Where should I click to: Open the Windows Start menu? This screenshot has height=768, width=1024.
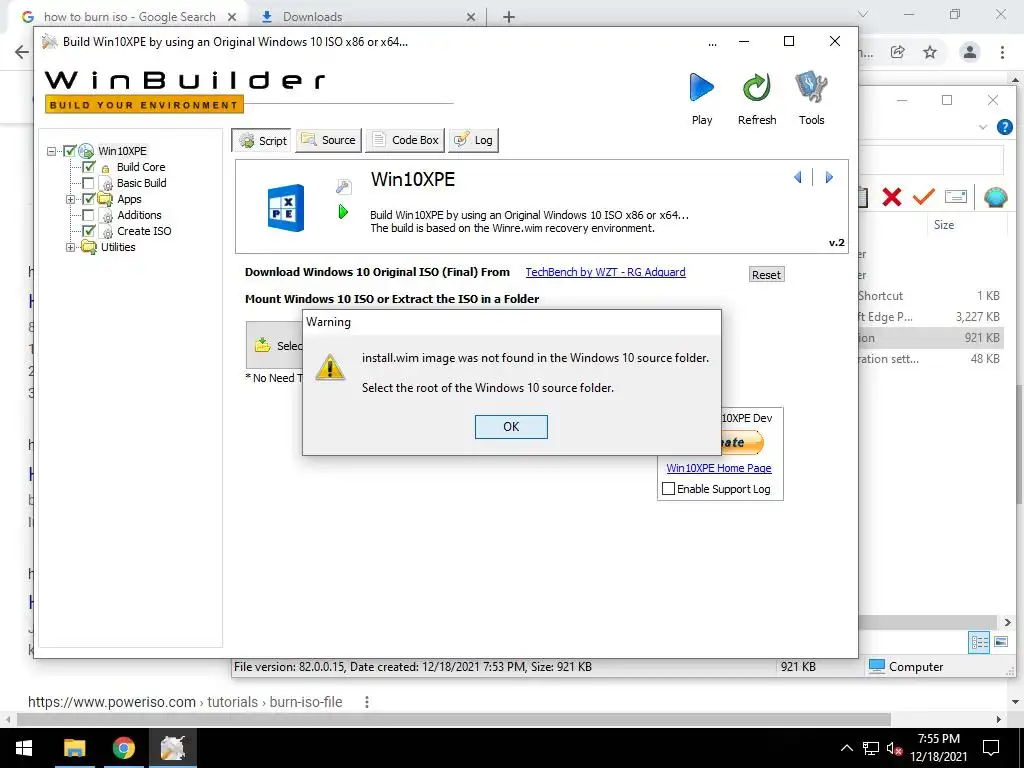pyautogui.click(x=24, y=748)
